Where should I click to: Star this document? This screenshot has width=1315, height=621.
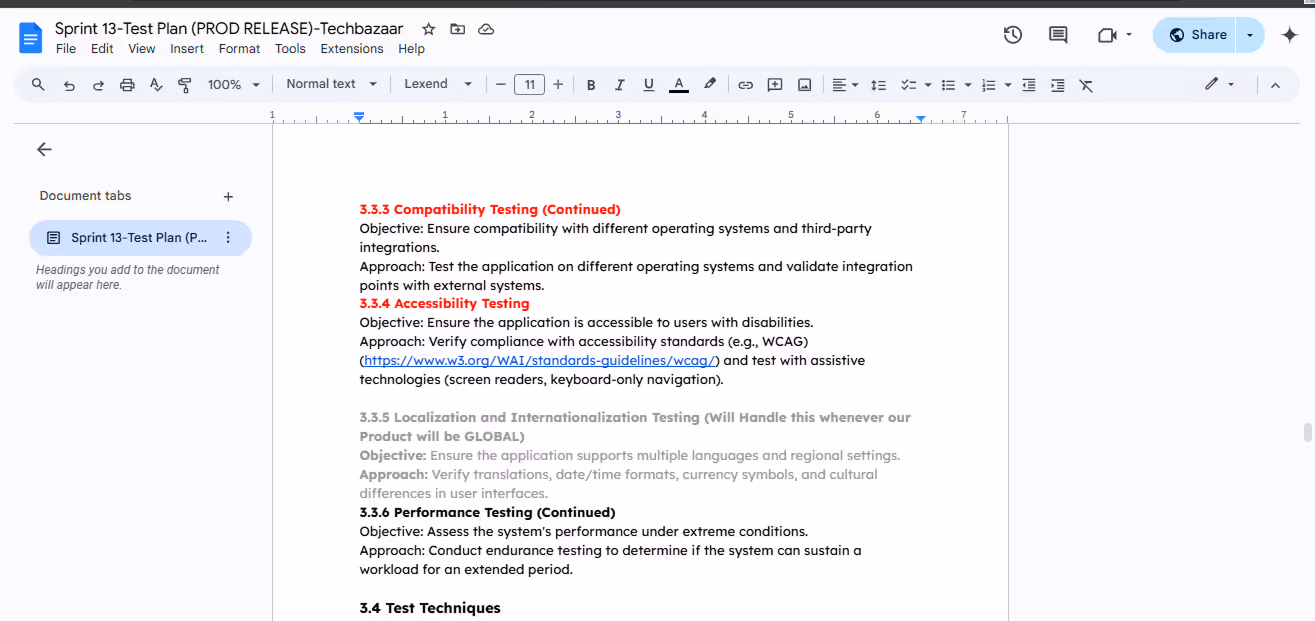tap(429, 30)
